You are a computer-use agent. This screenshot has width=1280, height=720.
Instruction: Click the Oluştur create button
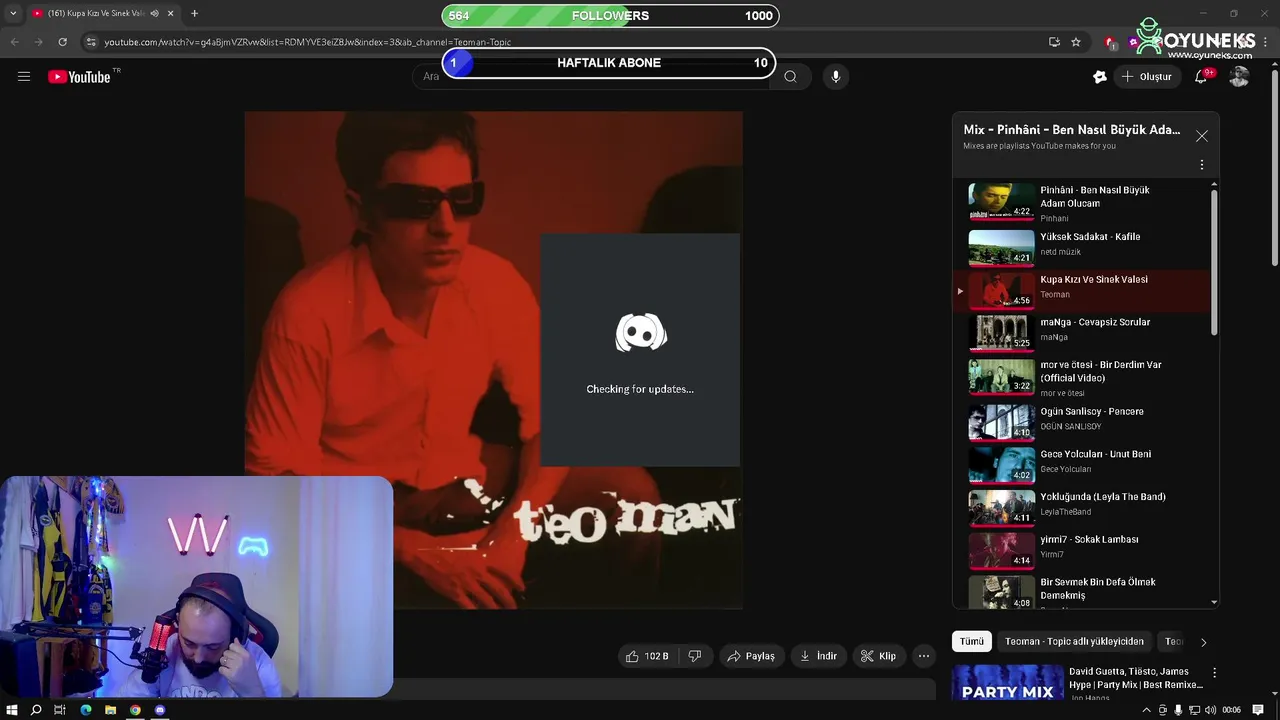coord(1146,77)
